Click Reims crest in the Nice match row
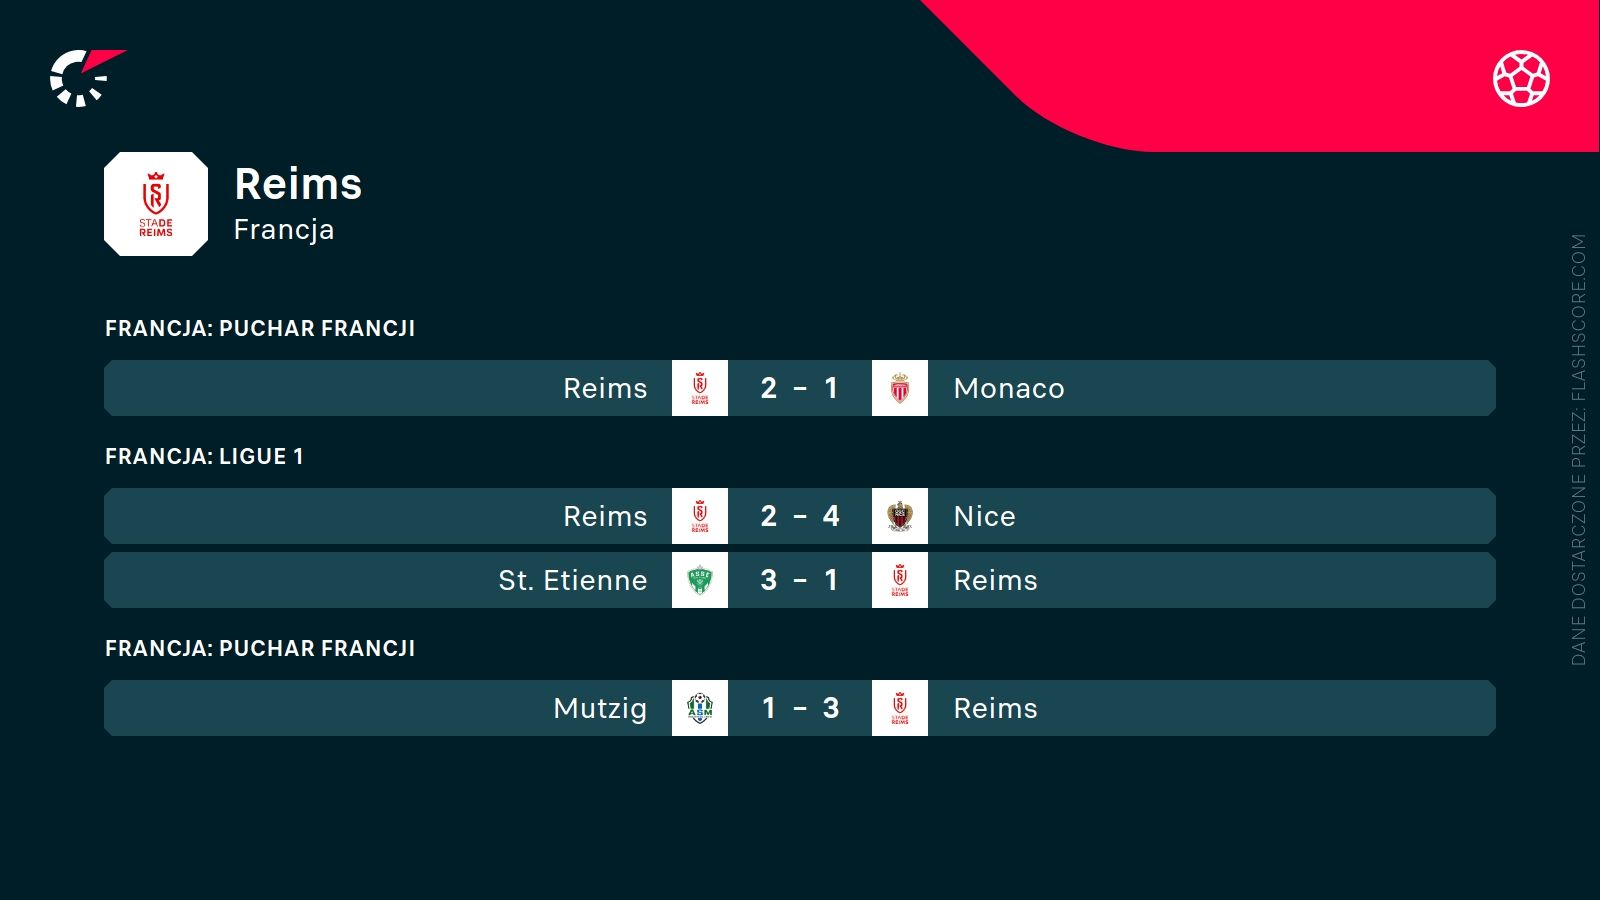Screen dimensions: 1600x900 pos(700,516)
